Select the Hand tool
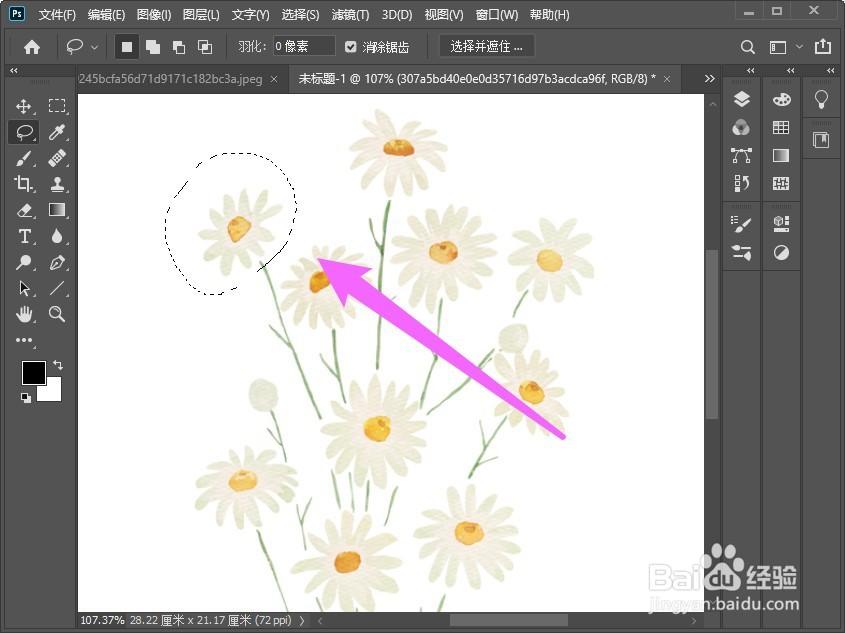The width and height of the screenshot is (845, 633). click(24, 314)
